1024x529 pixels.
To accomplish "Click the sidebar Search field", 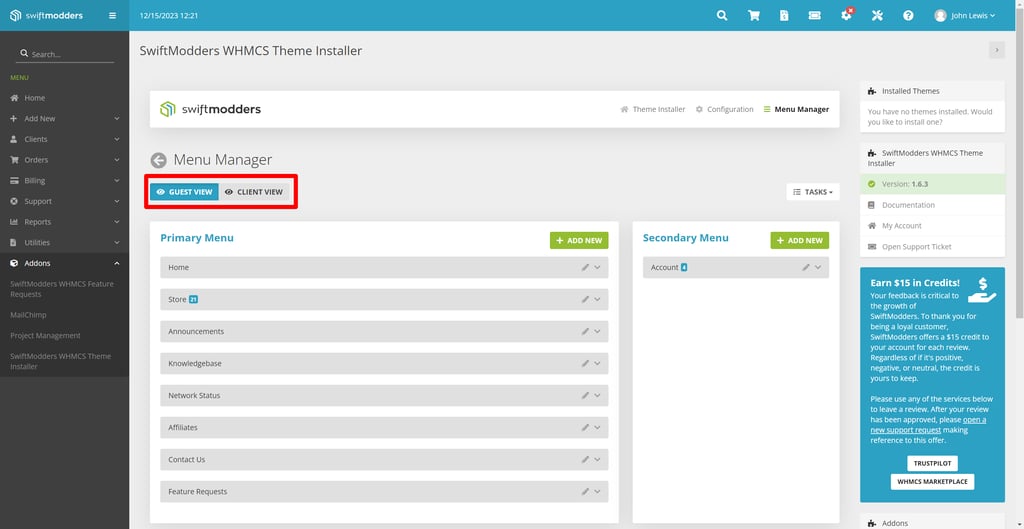I will point(65,54).
